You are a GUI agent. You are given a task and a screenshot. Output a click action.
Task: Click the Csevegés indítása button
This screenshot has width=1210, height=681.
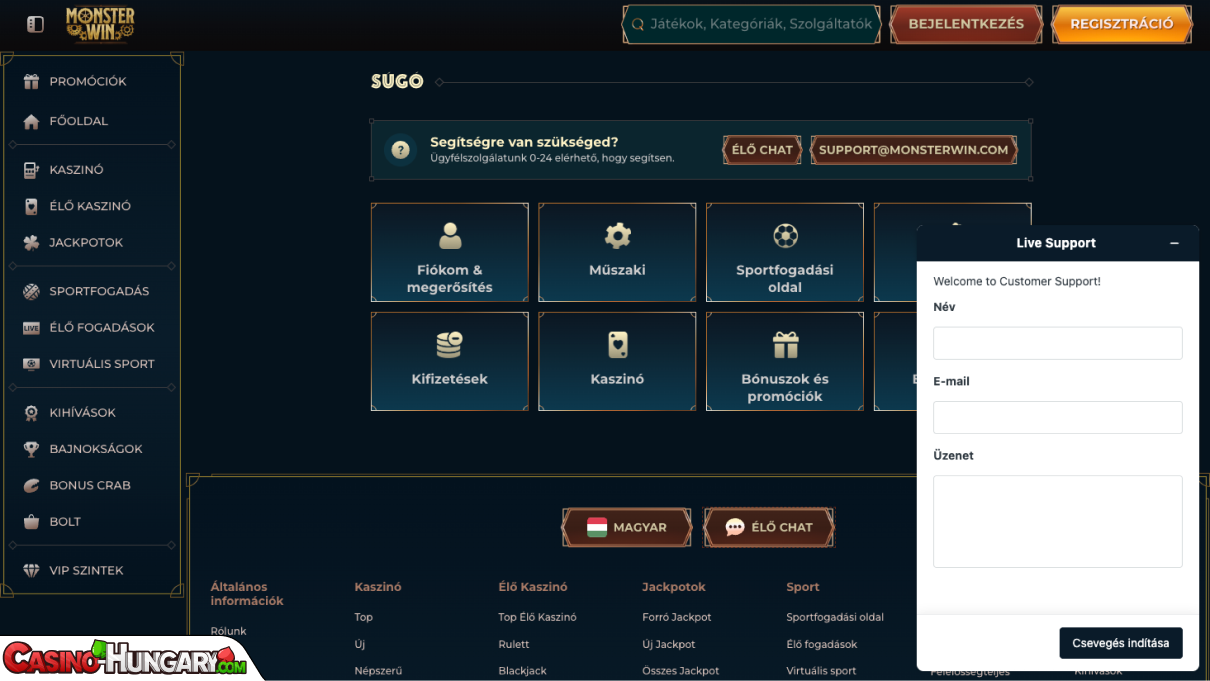tap(1121, 643)
